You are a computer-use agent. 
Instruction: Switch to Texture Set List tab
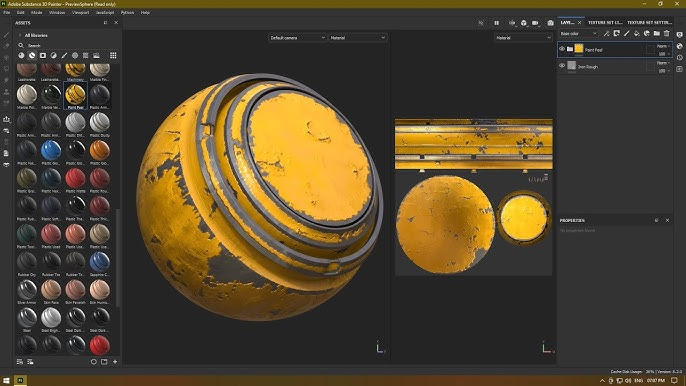click(605, 22)
